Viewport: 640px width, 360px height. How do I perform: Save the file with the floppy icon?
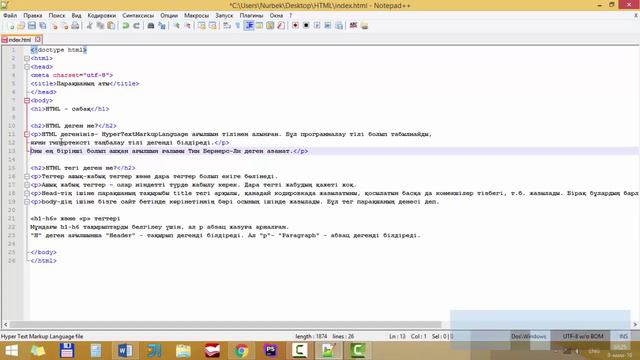click(x=31, y=26)
